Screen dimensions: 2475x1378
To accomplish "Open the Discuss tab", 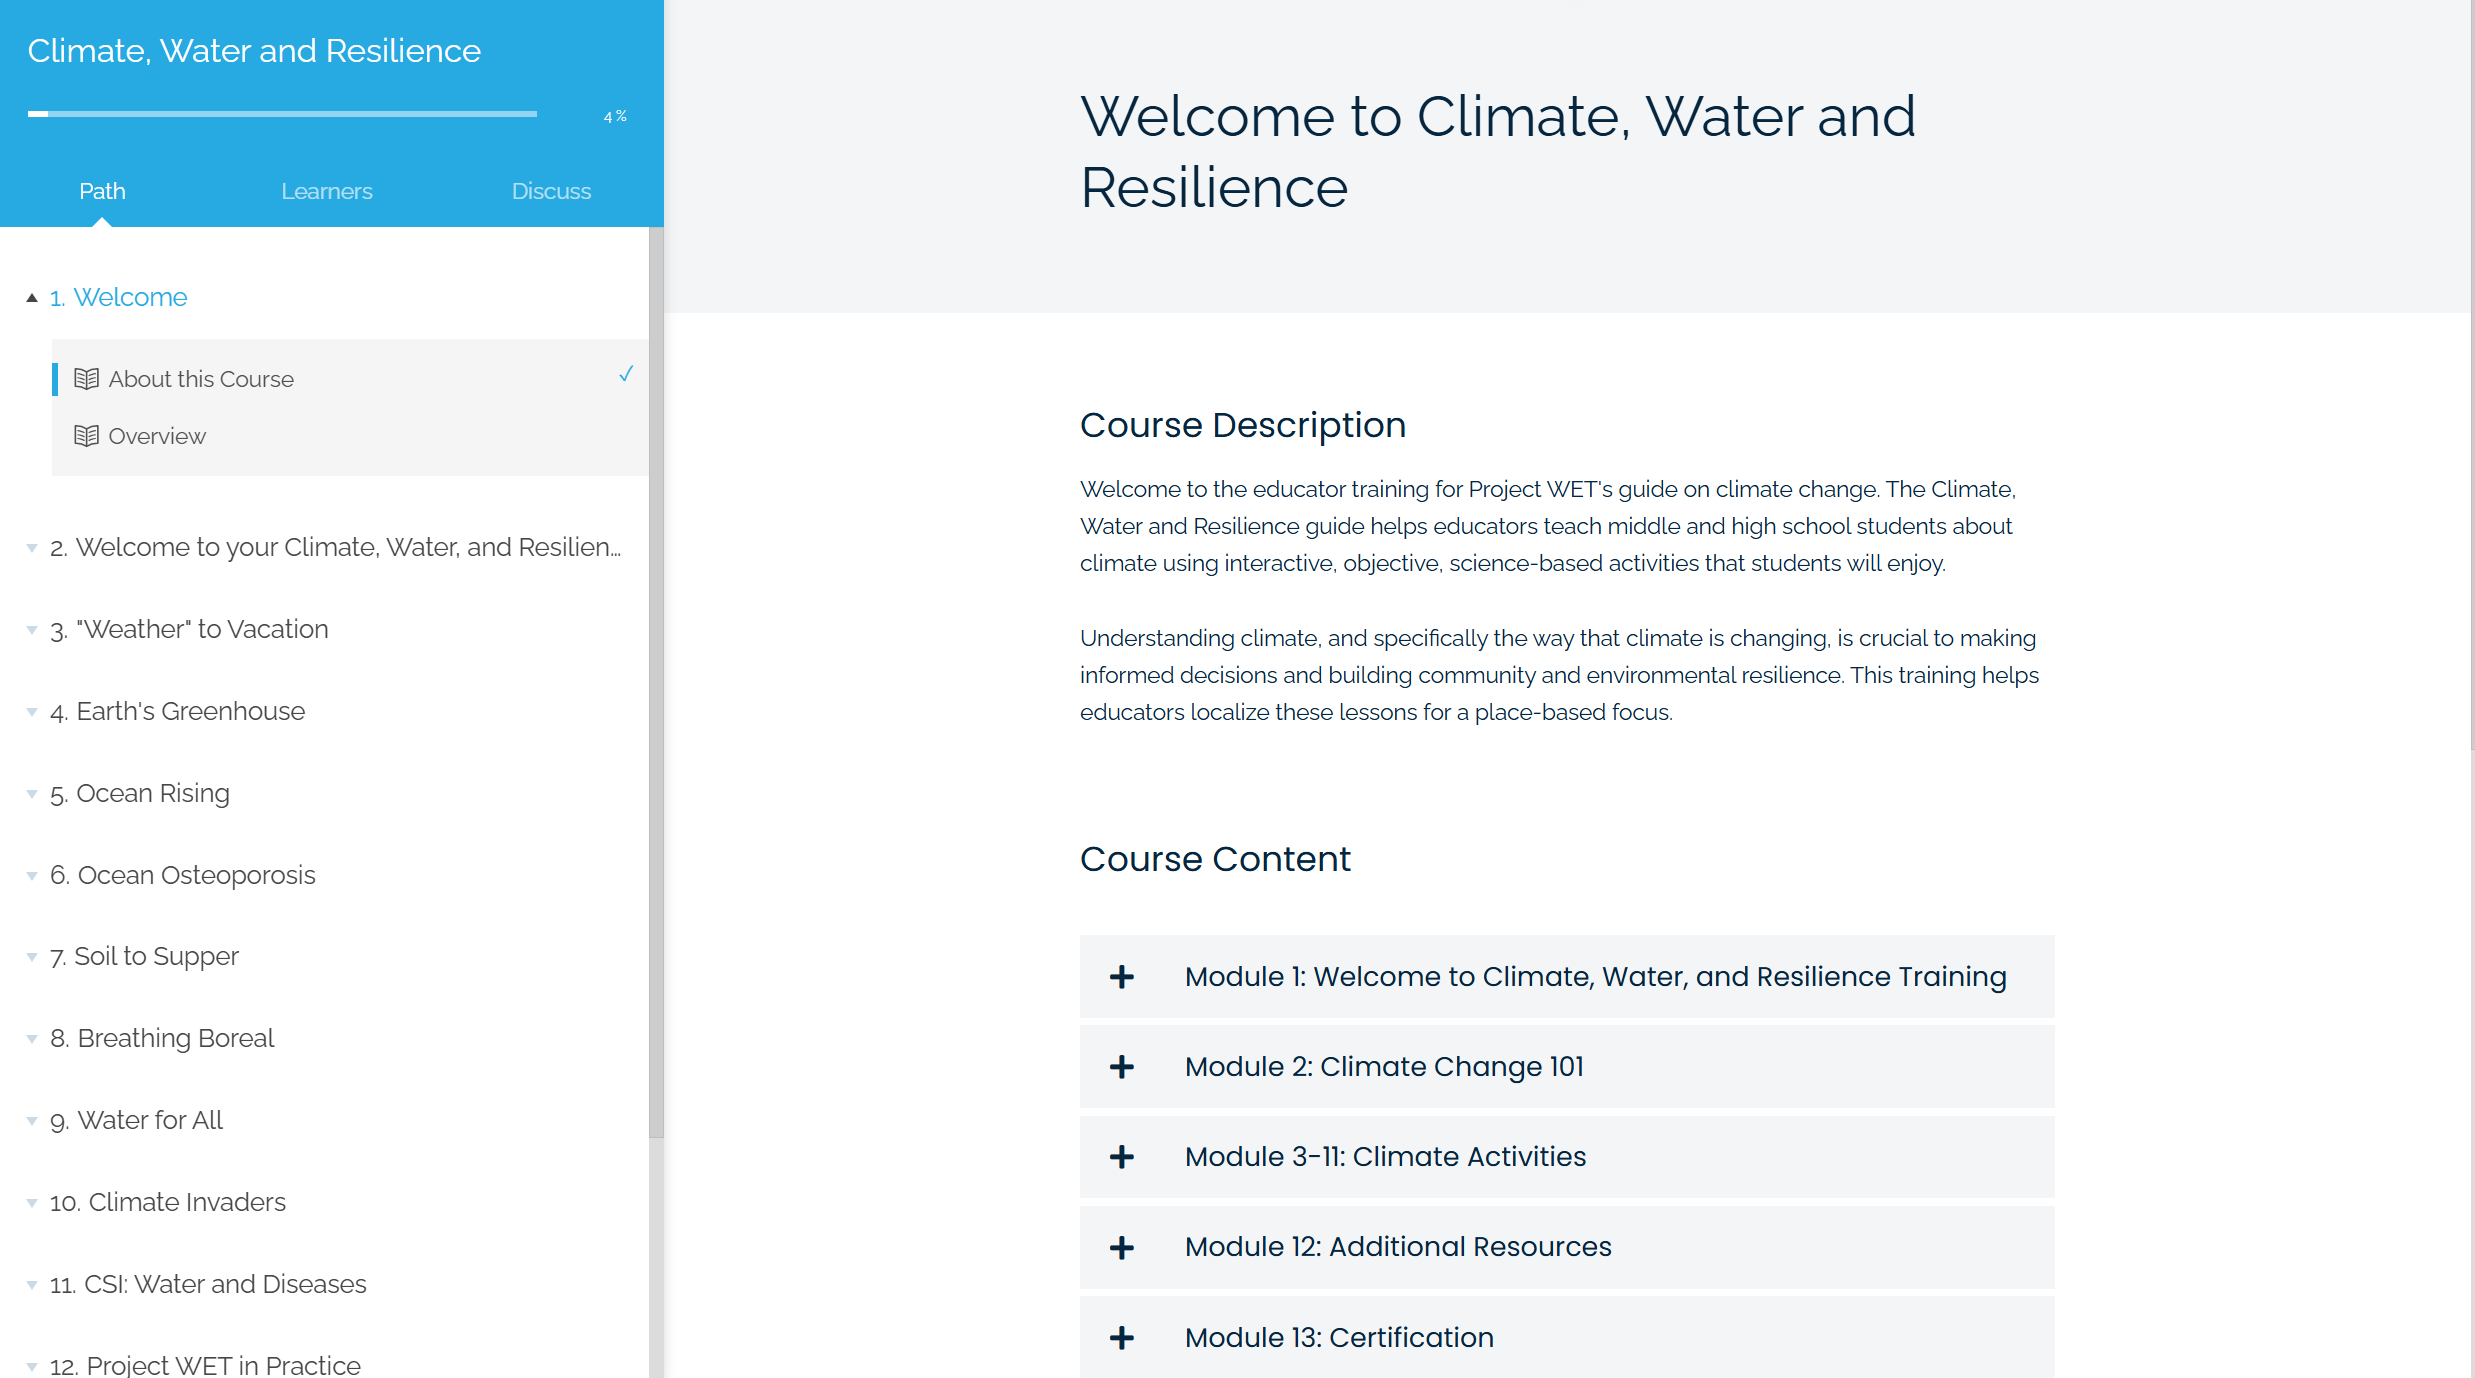I will tap(551, 191).
